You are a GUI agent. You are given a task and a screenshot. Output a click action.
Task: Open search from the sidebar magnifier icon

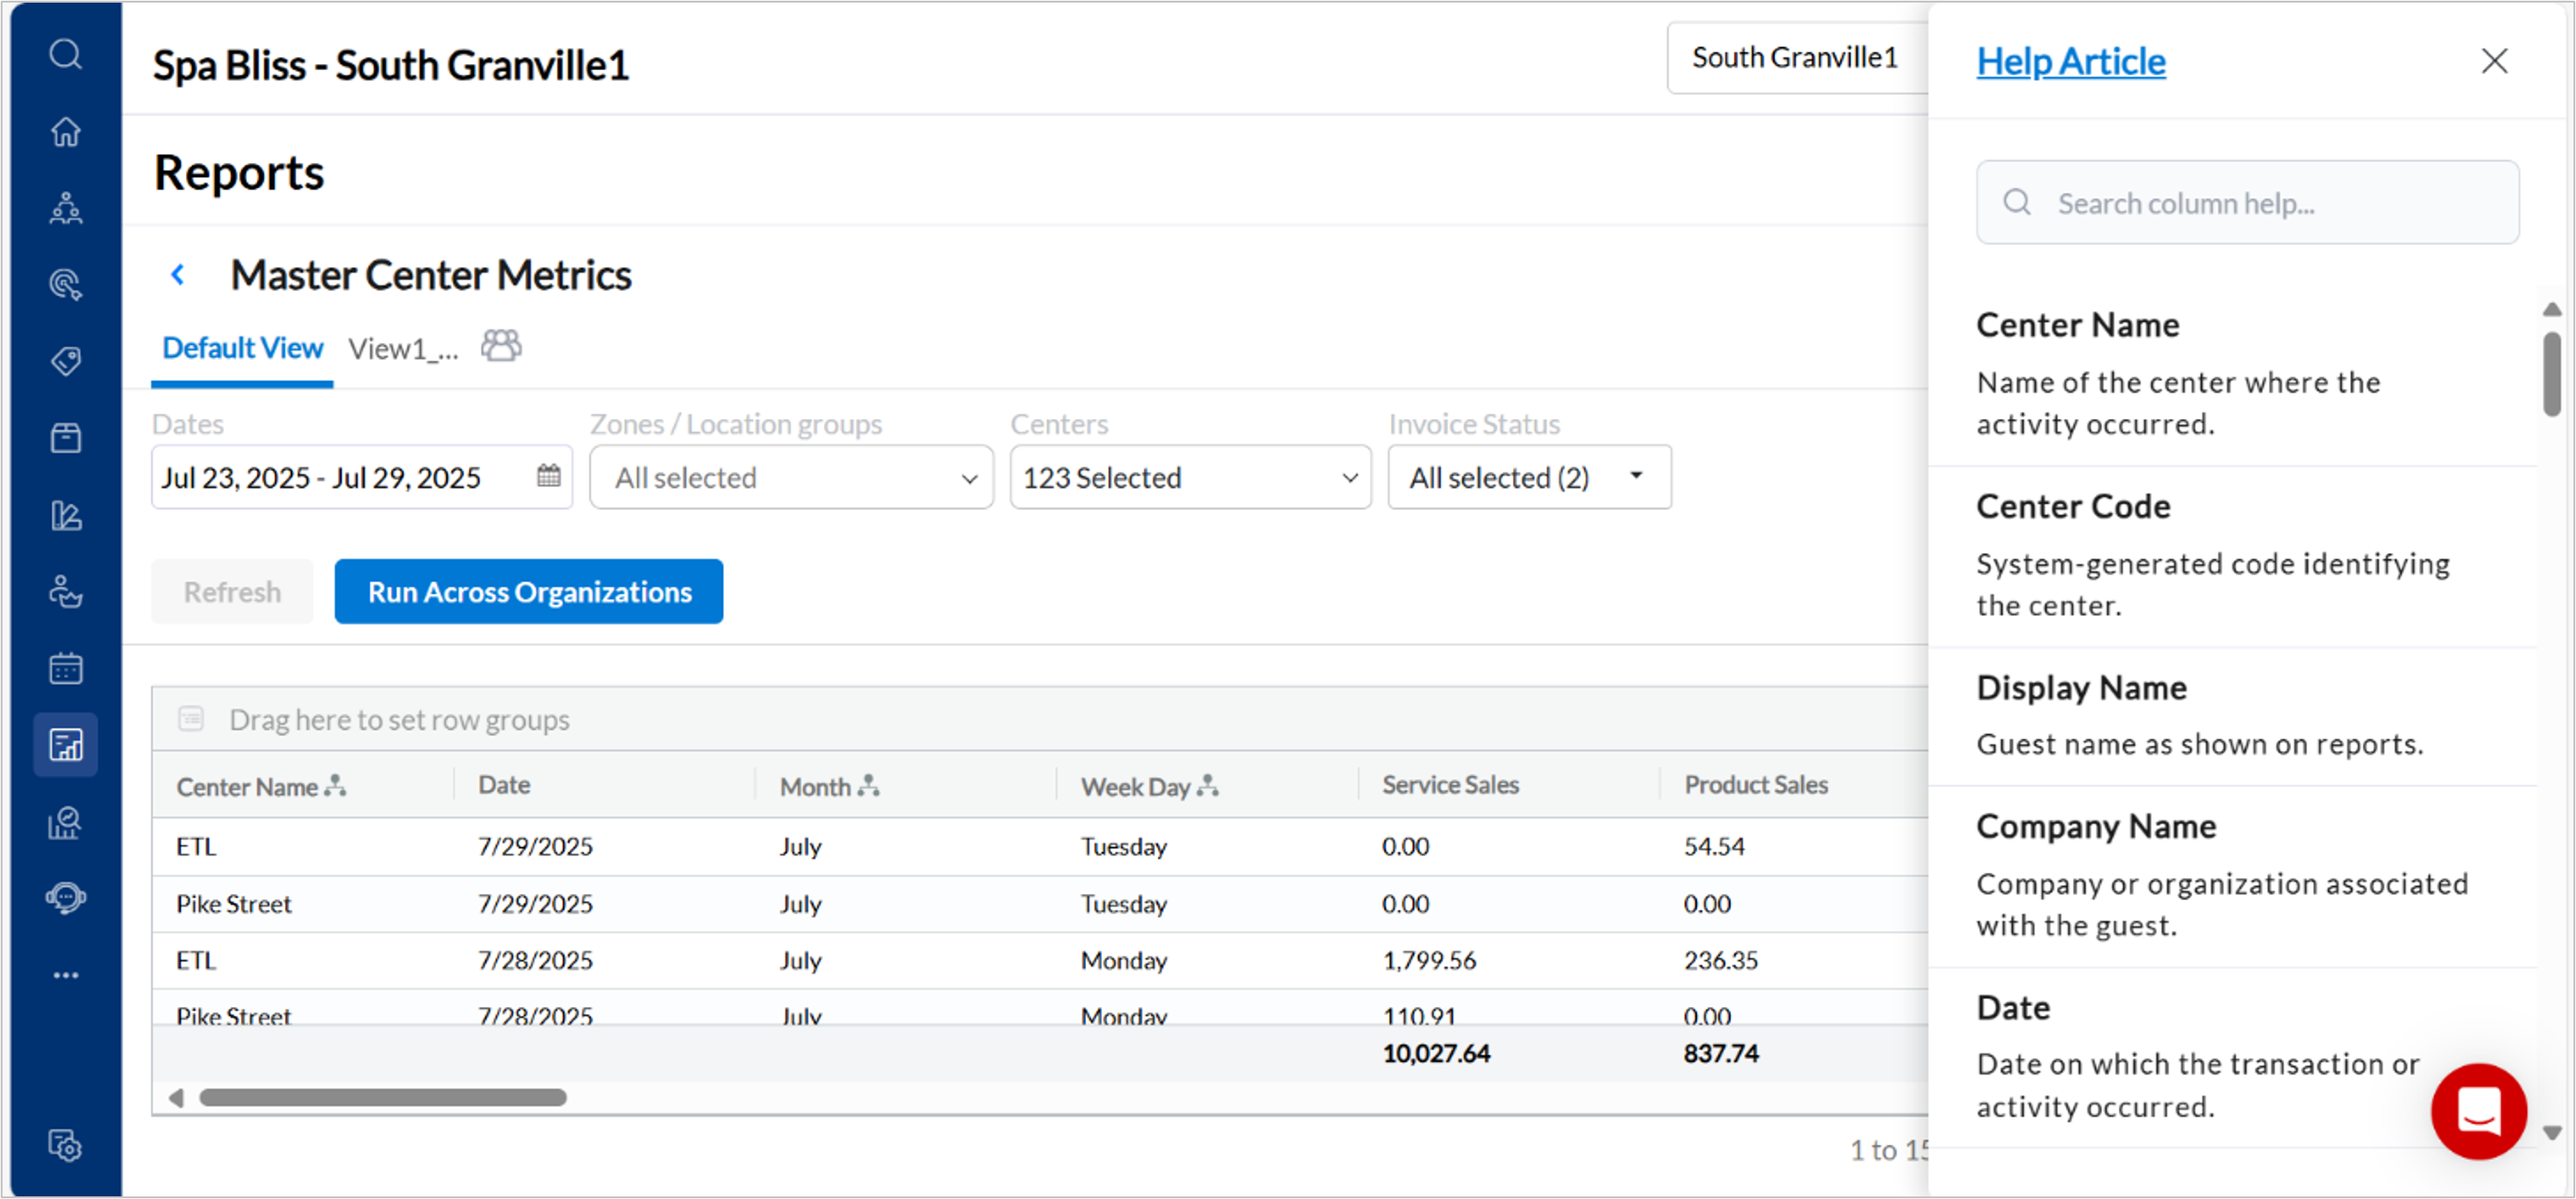(66, 54)
